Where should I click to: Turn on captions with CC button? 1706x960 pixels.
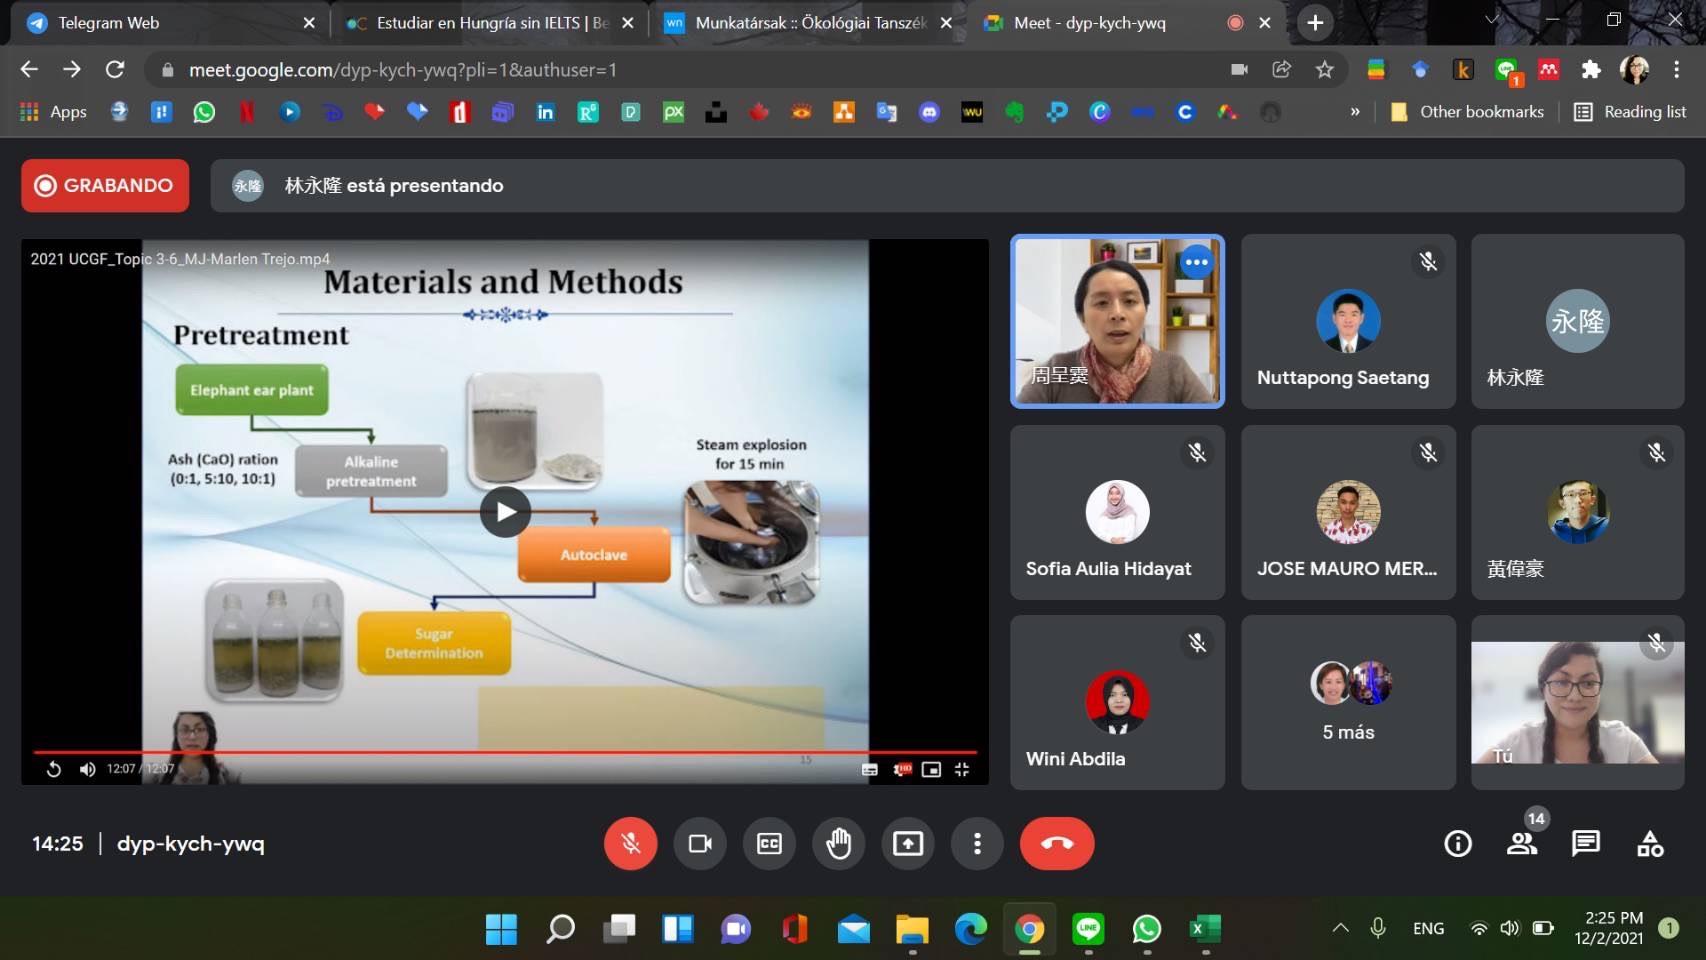[769, 843]
